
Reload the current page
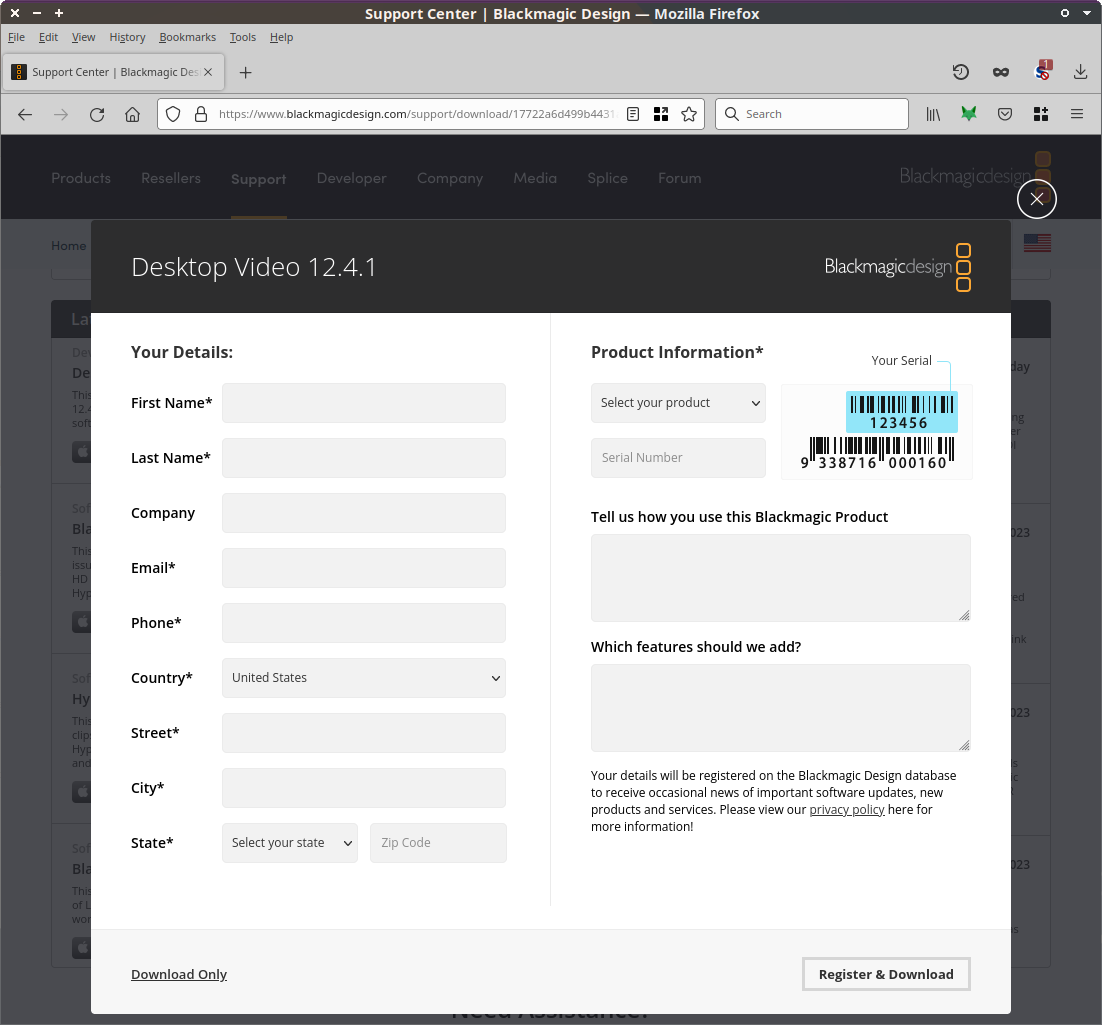coord(97,114)
